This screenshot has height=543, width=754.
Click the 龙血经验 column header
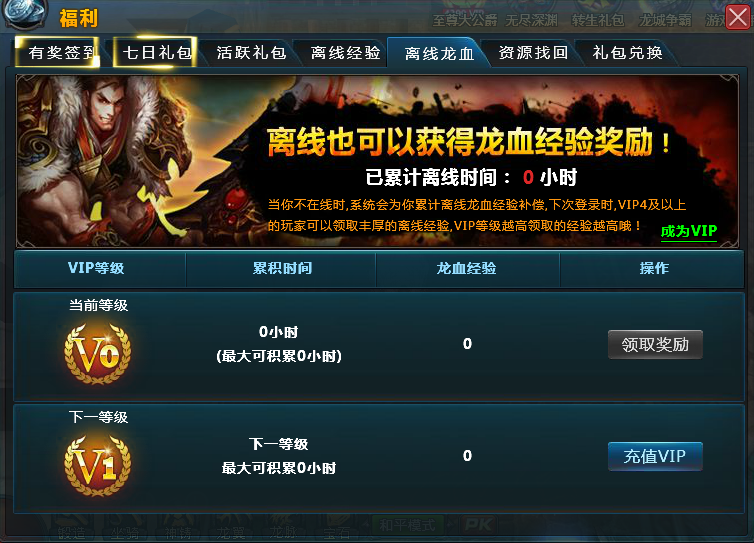pos(466,268)
